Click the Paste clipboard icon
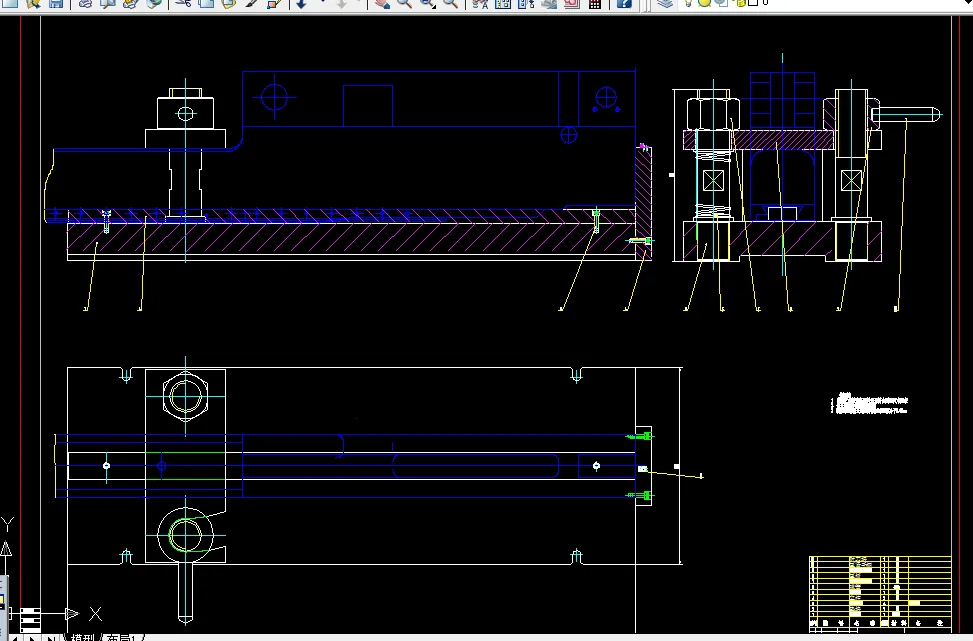Screen dimensions: 973x641 pos(229,3)
